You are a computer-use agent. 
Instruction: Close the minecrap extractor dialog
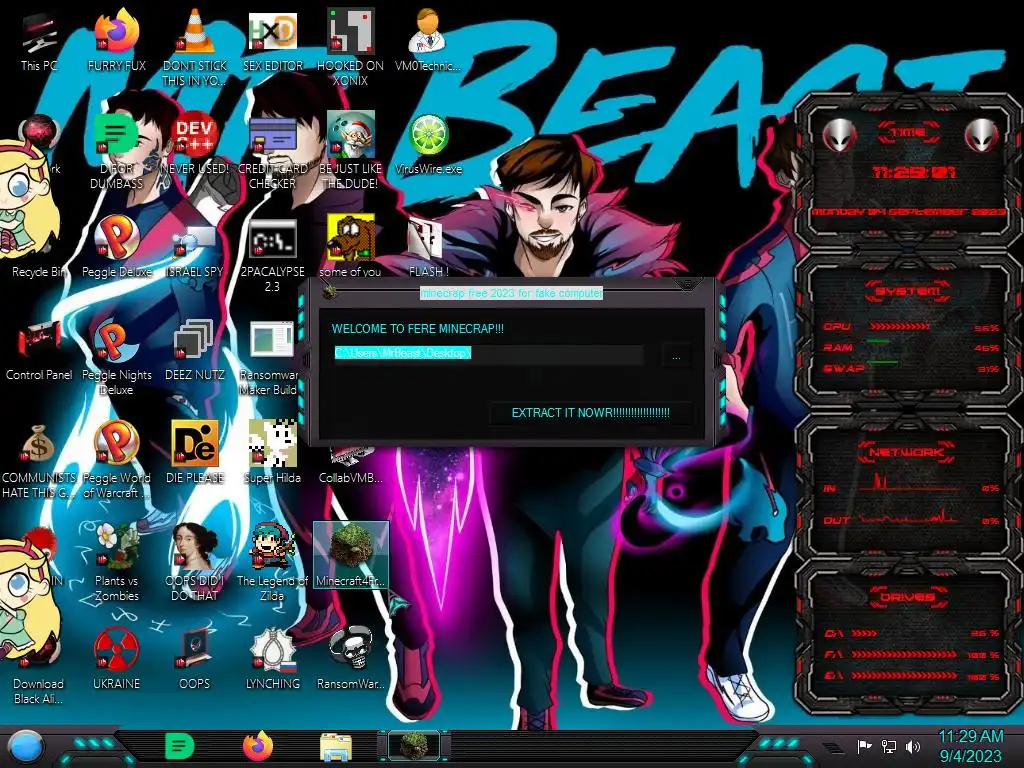[x=686, y=285]
